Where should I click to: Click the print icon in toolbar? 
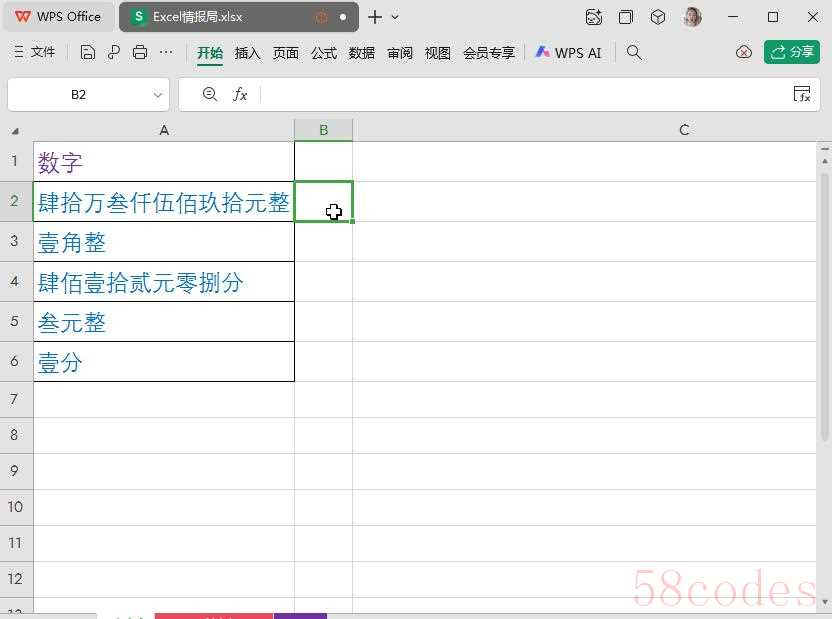(140, 52)
